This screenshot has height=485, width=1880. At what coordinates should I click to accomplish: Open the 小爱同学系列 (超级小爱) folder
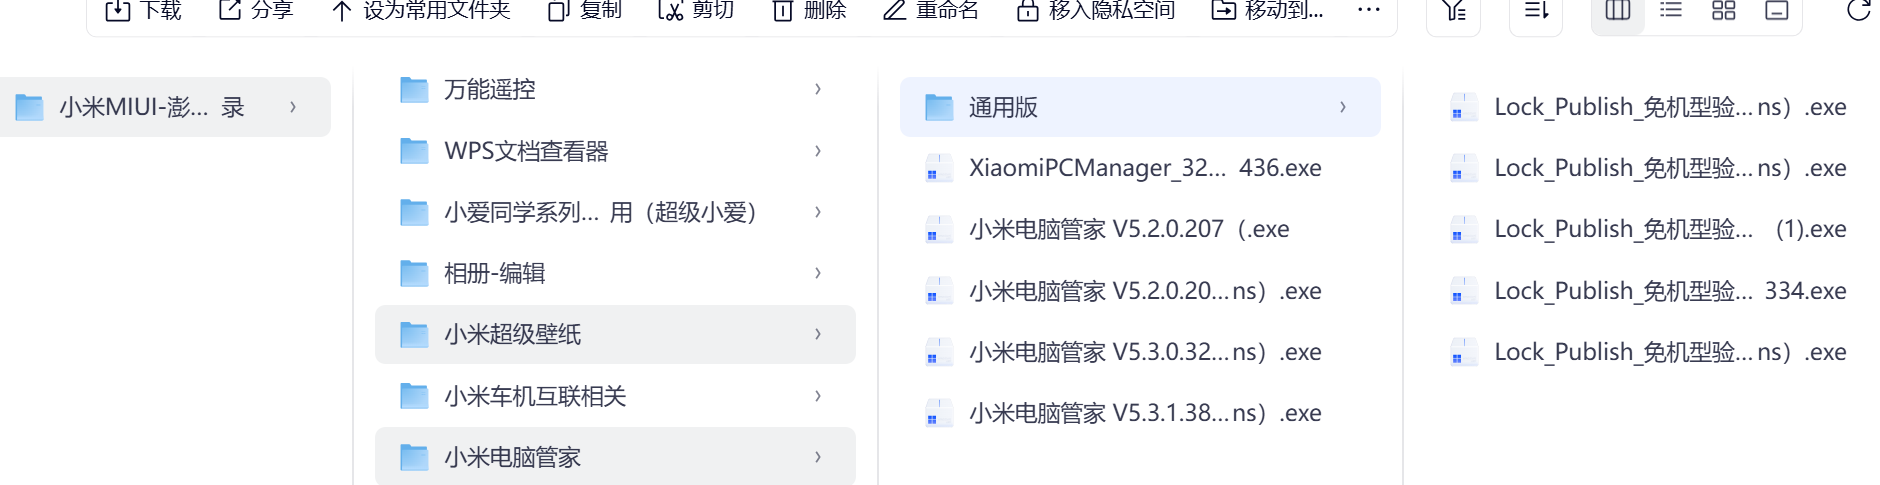coord(615,212)
